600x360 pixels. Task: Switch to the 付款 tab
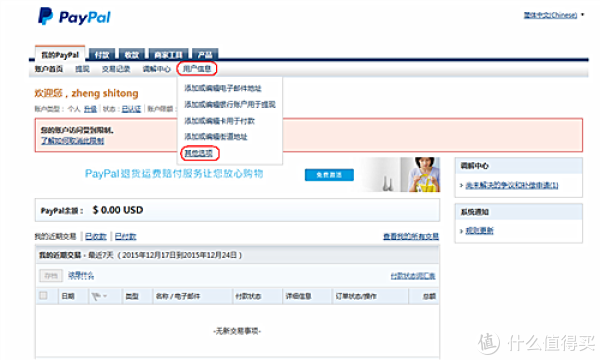102,55
